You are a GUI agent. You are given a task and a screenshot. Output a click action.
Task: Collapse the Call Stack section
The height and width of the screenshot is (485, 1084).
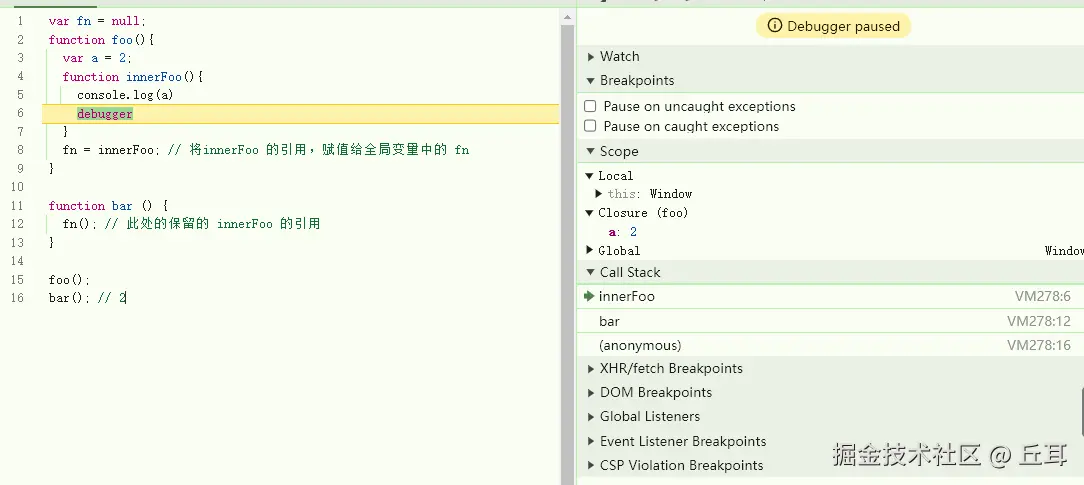coord(591,272)
